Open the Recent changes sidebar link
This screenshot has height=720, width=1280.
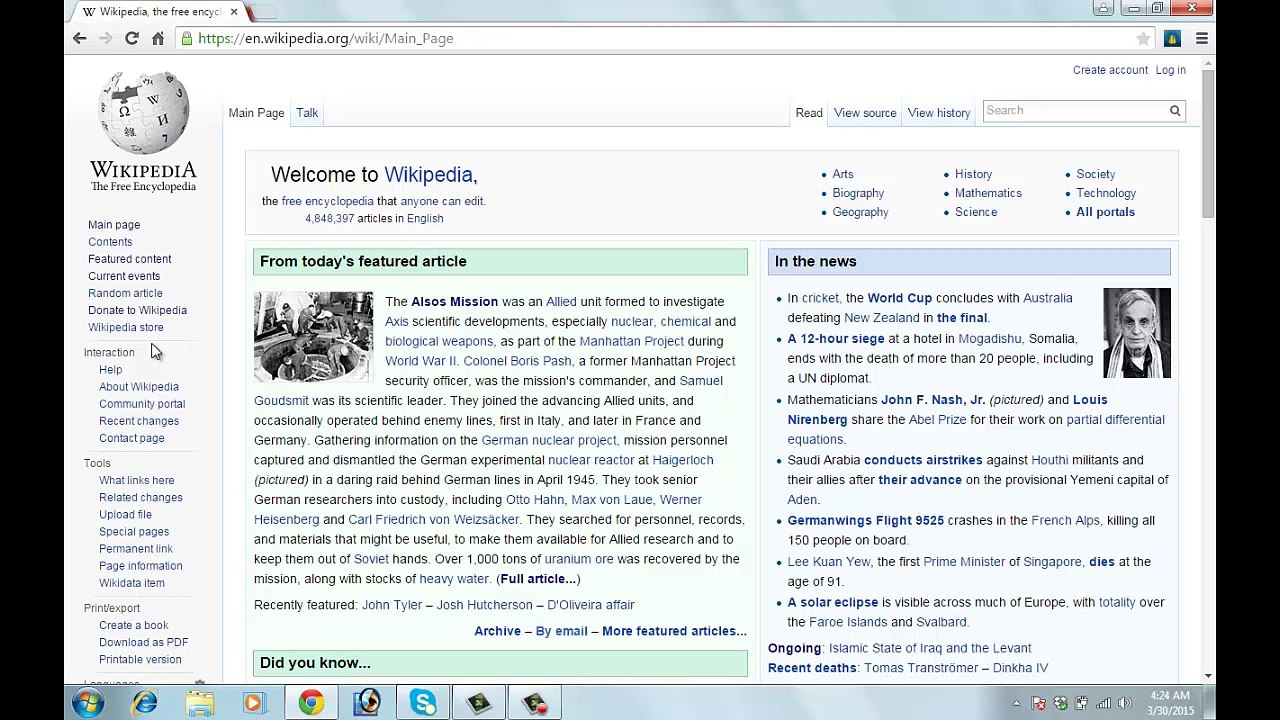[x=139, y=421]
